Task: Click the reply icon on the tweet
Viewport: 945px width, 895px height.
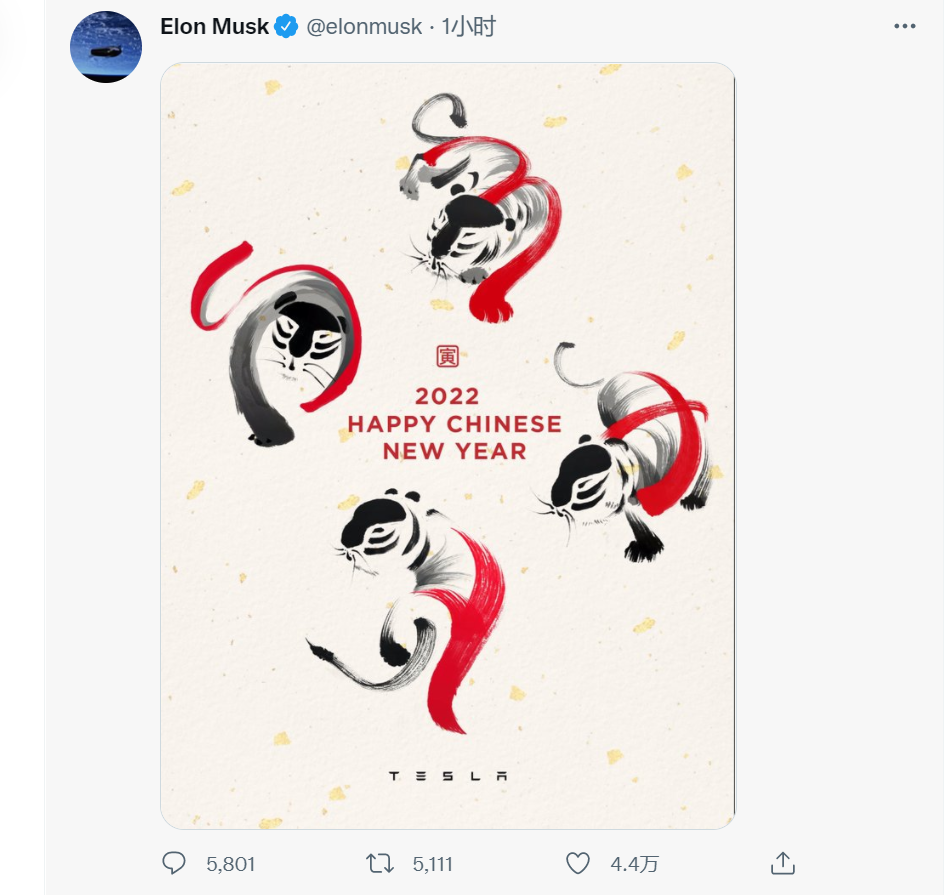Action: (x=175, y=862)
